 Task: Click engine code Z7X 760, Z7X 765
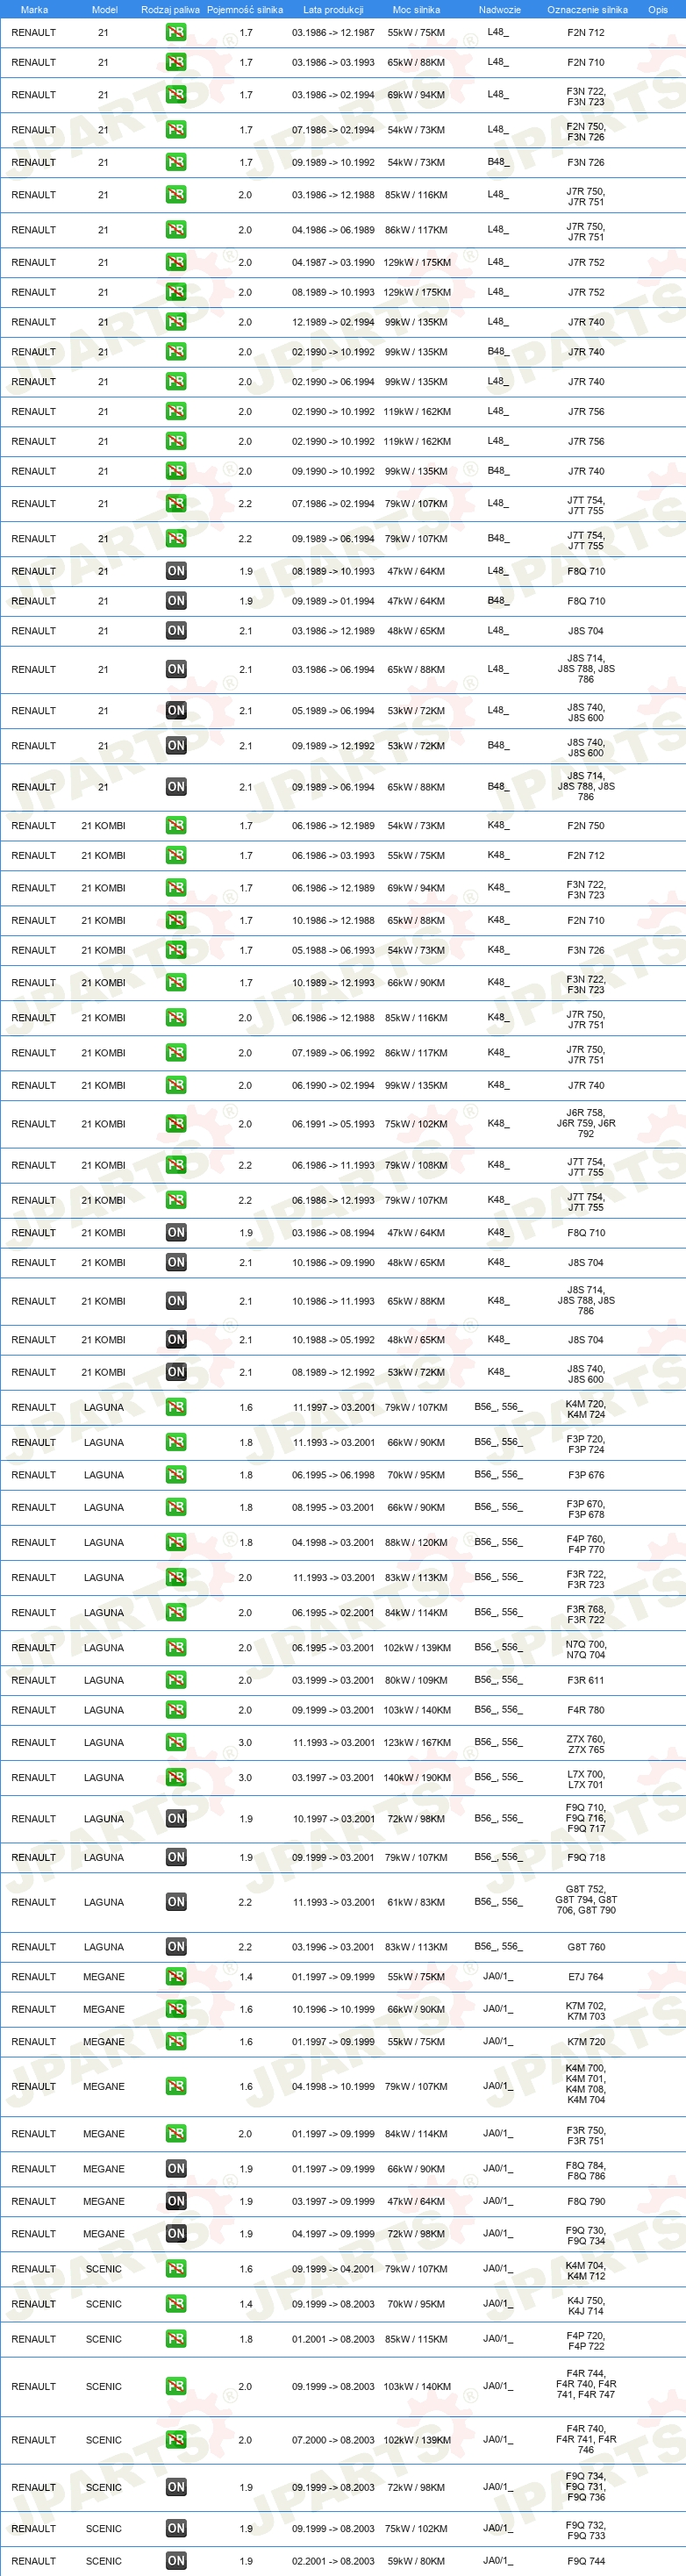pos(586,1744)
